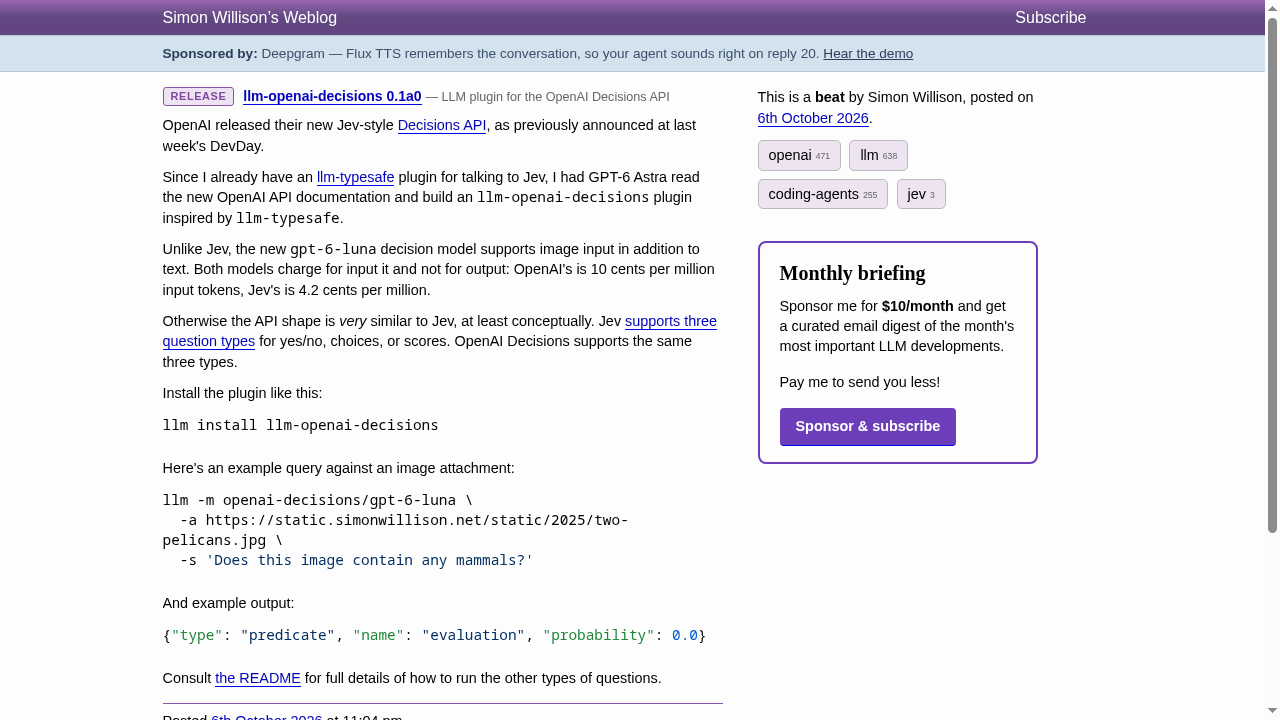This screenshot has height=720, width=1280.
Task: Select the llm tag
Action: (878, 155)
